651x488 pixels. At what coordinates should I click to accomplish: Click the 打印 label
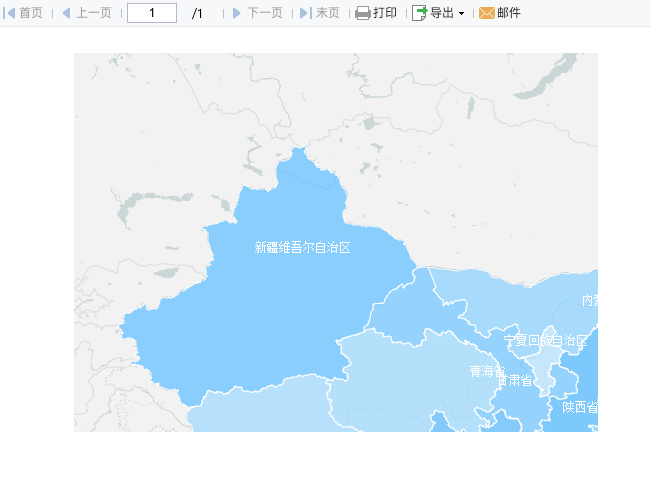coord(385,13)
